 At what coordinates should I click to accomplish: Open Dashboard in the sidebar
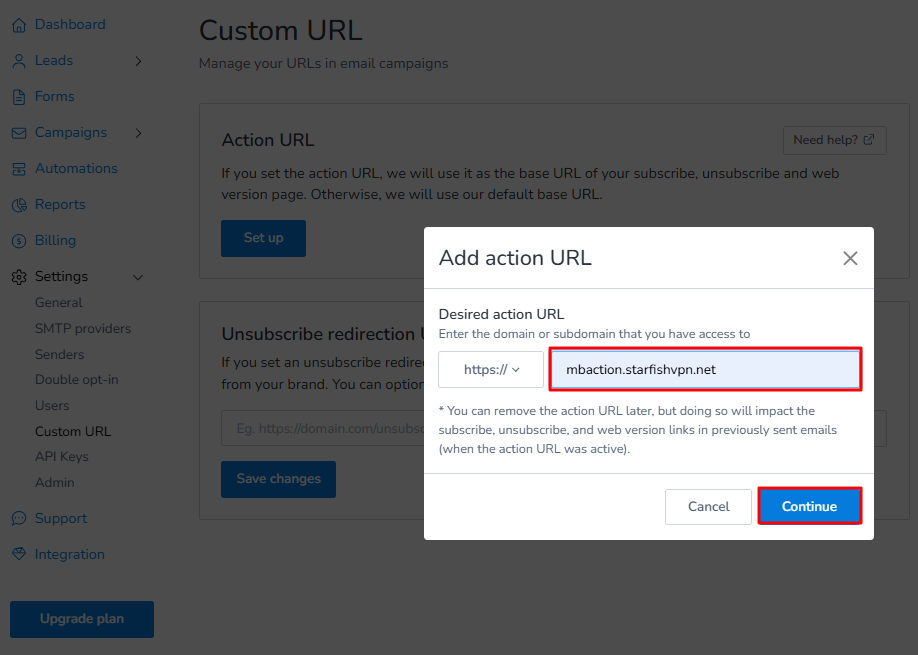70,25
